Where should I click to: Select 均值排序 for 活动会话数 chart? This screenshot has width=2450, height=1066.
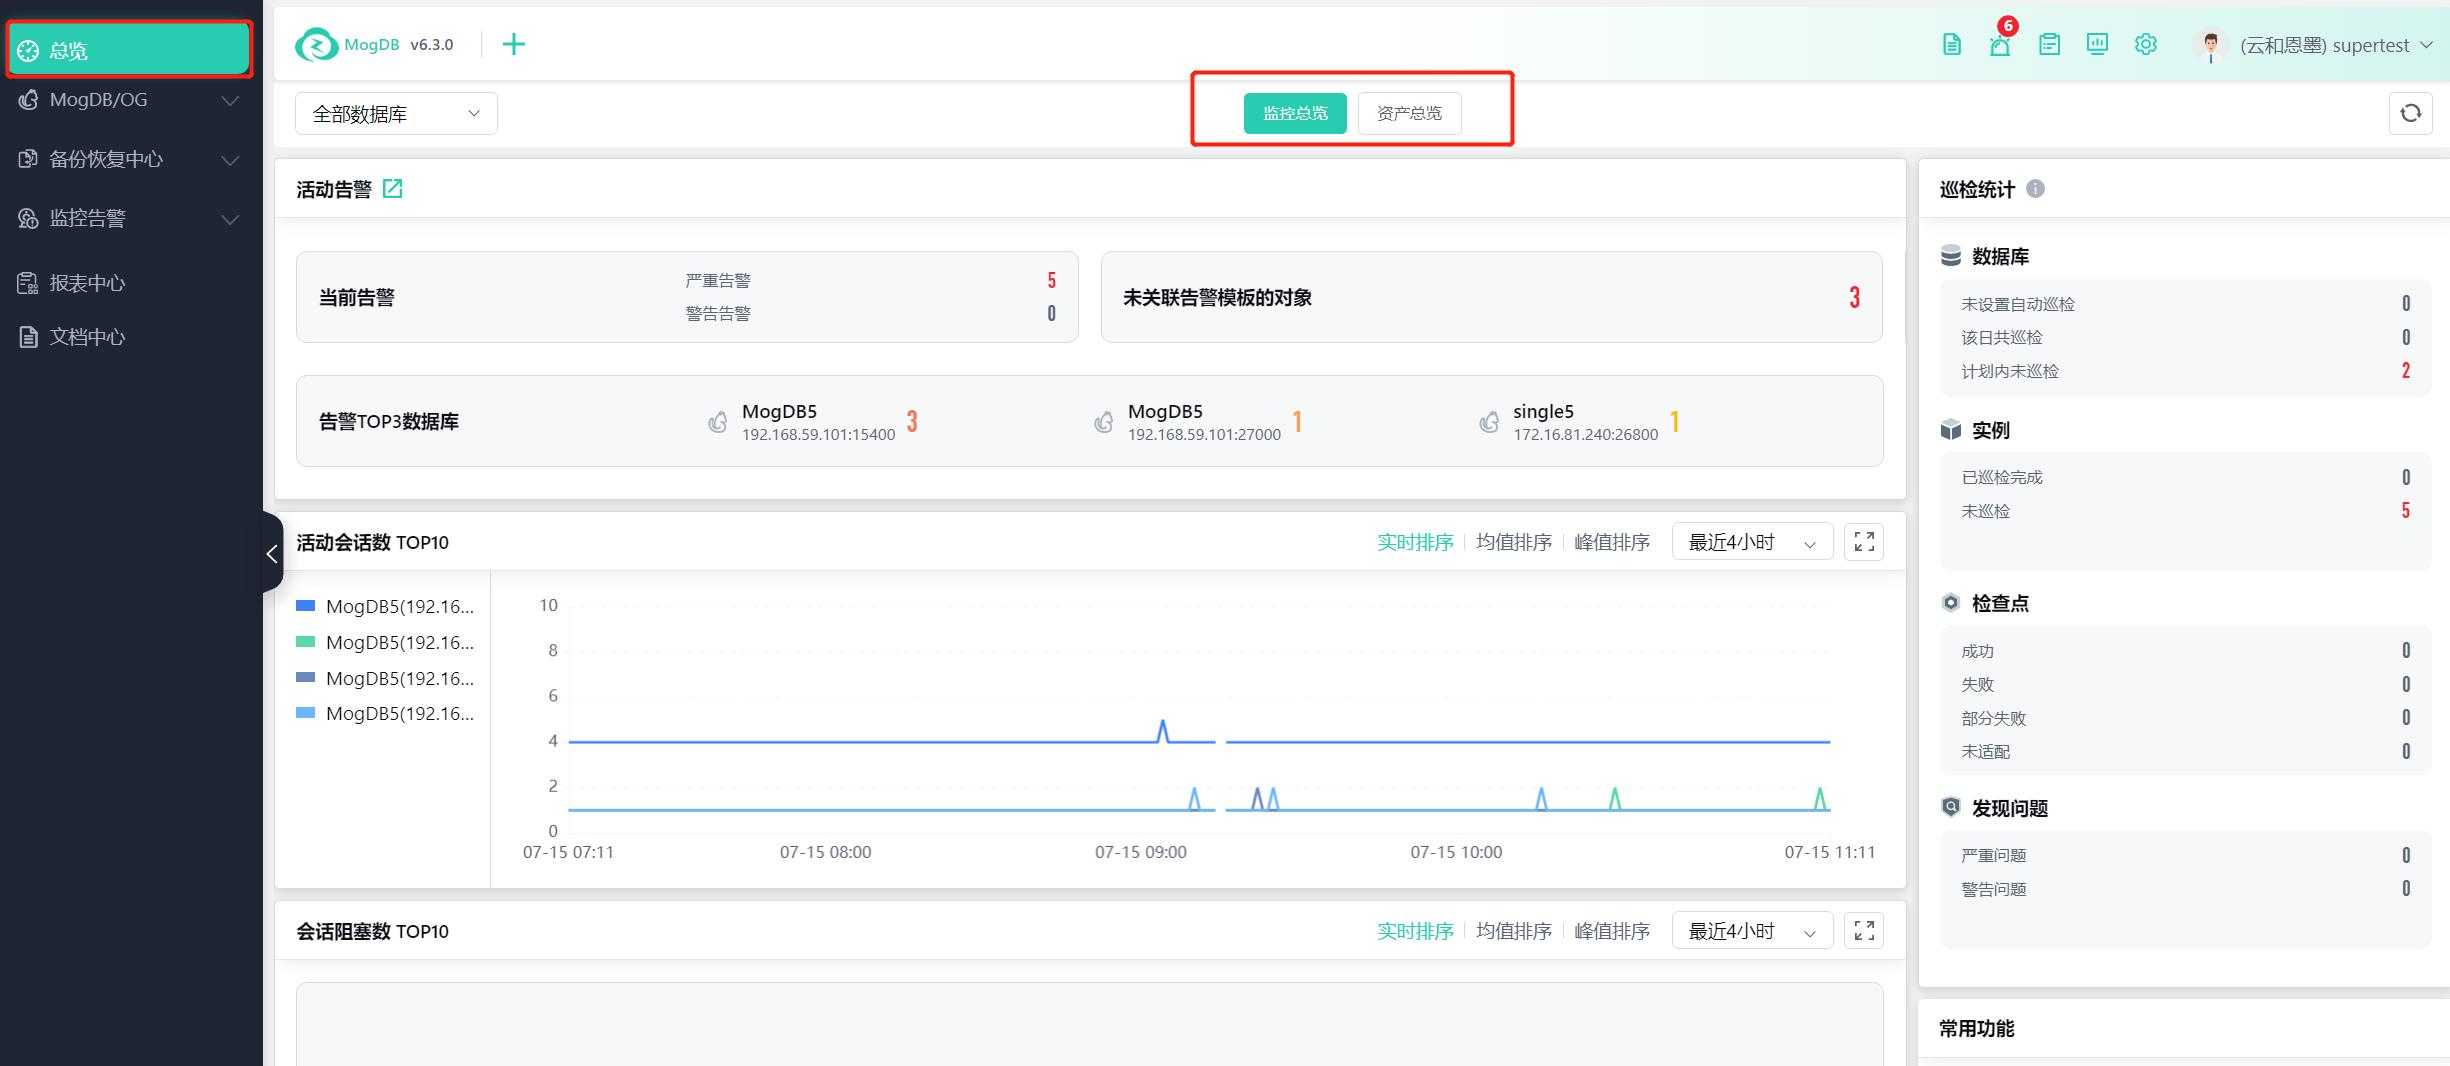[1514, 542]
